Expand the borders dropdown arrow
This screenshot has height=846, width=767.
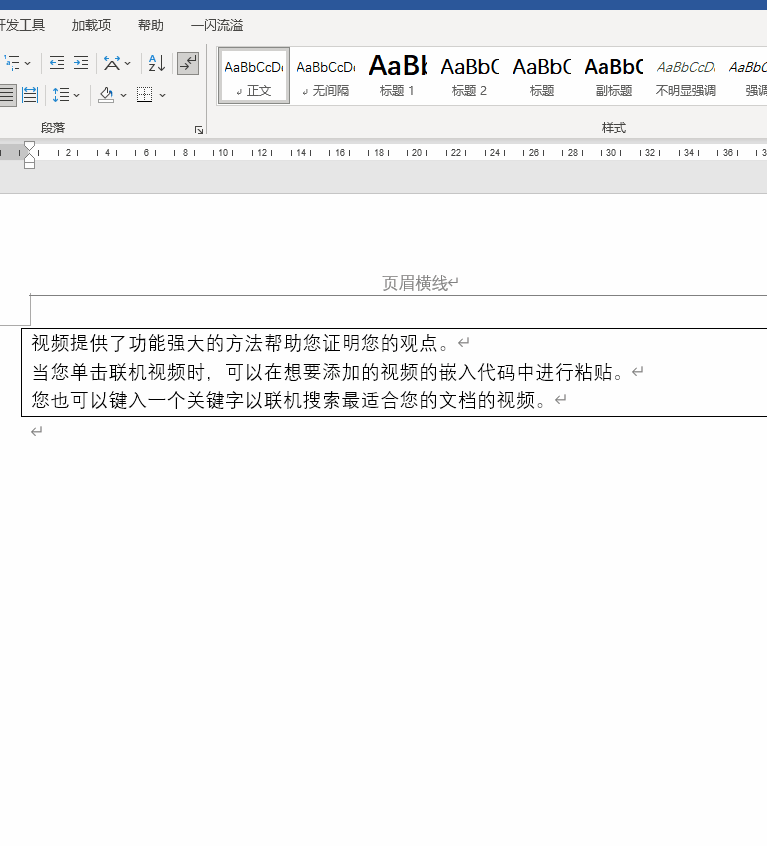pyautogui.click(x=162, y=95)
